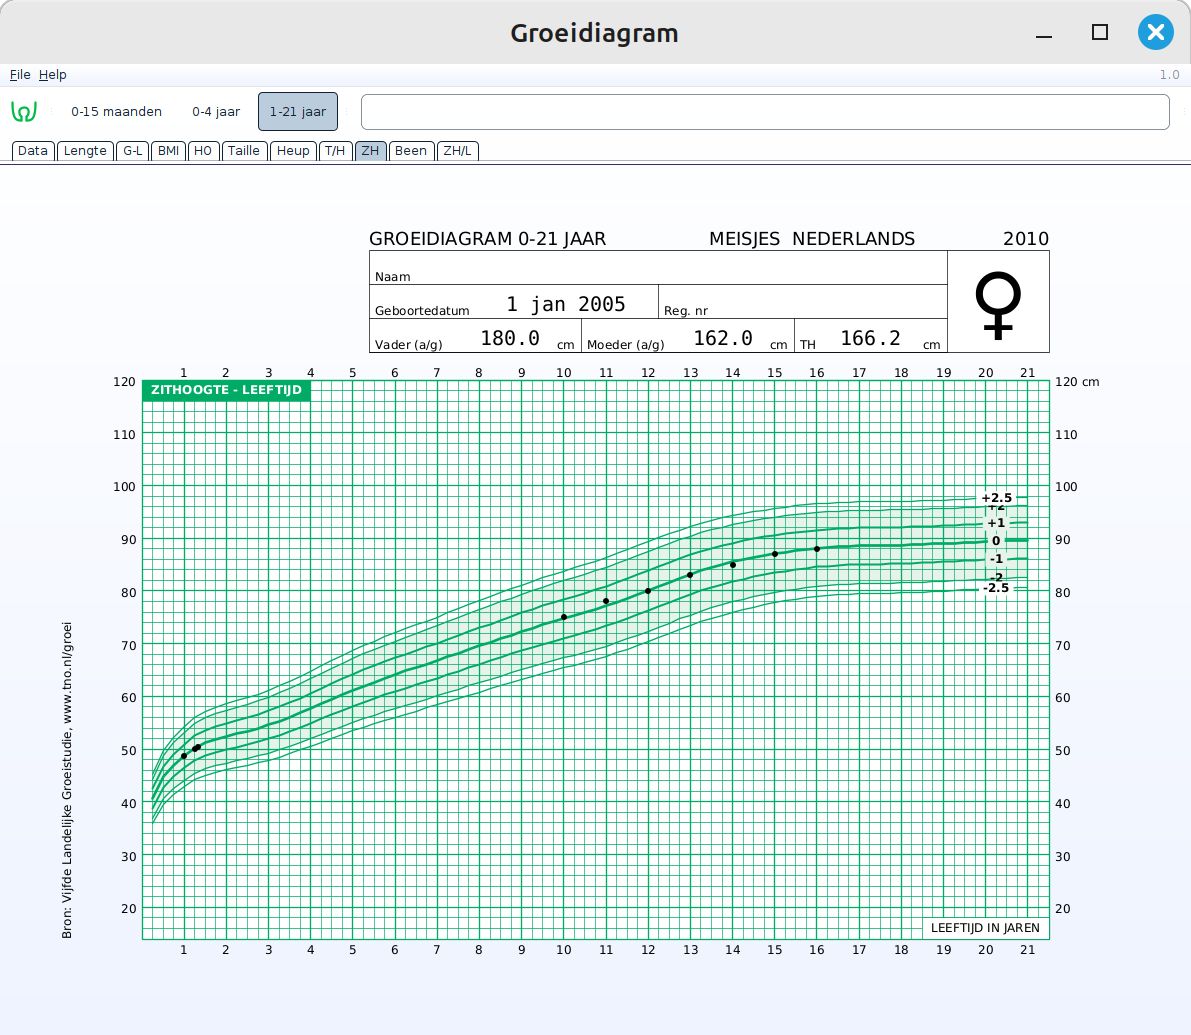Close the Groeidiagram window
The image size is (1191, 1035).
[1155, 32]
